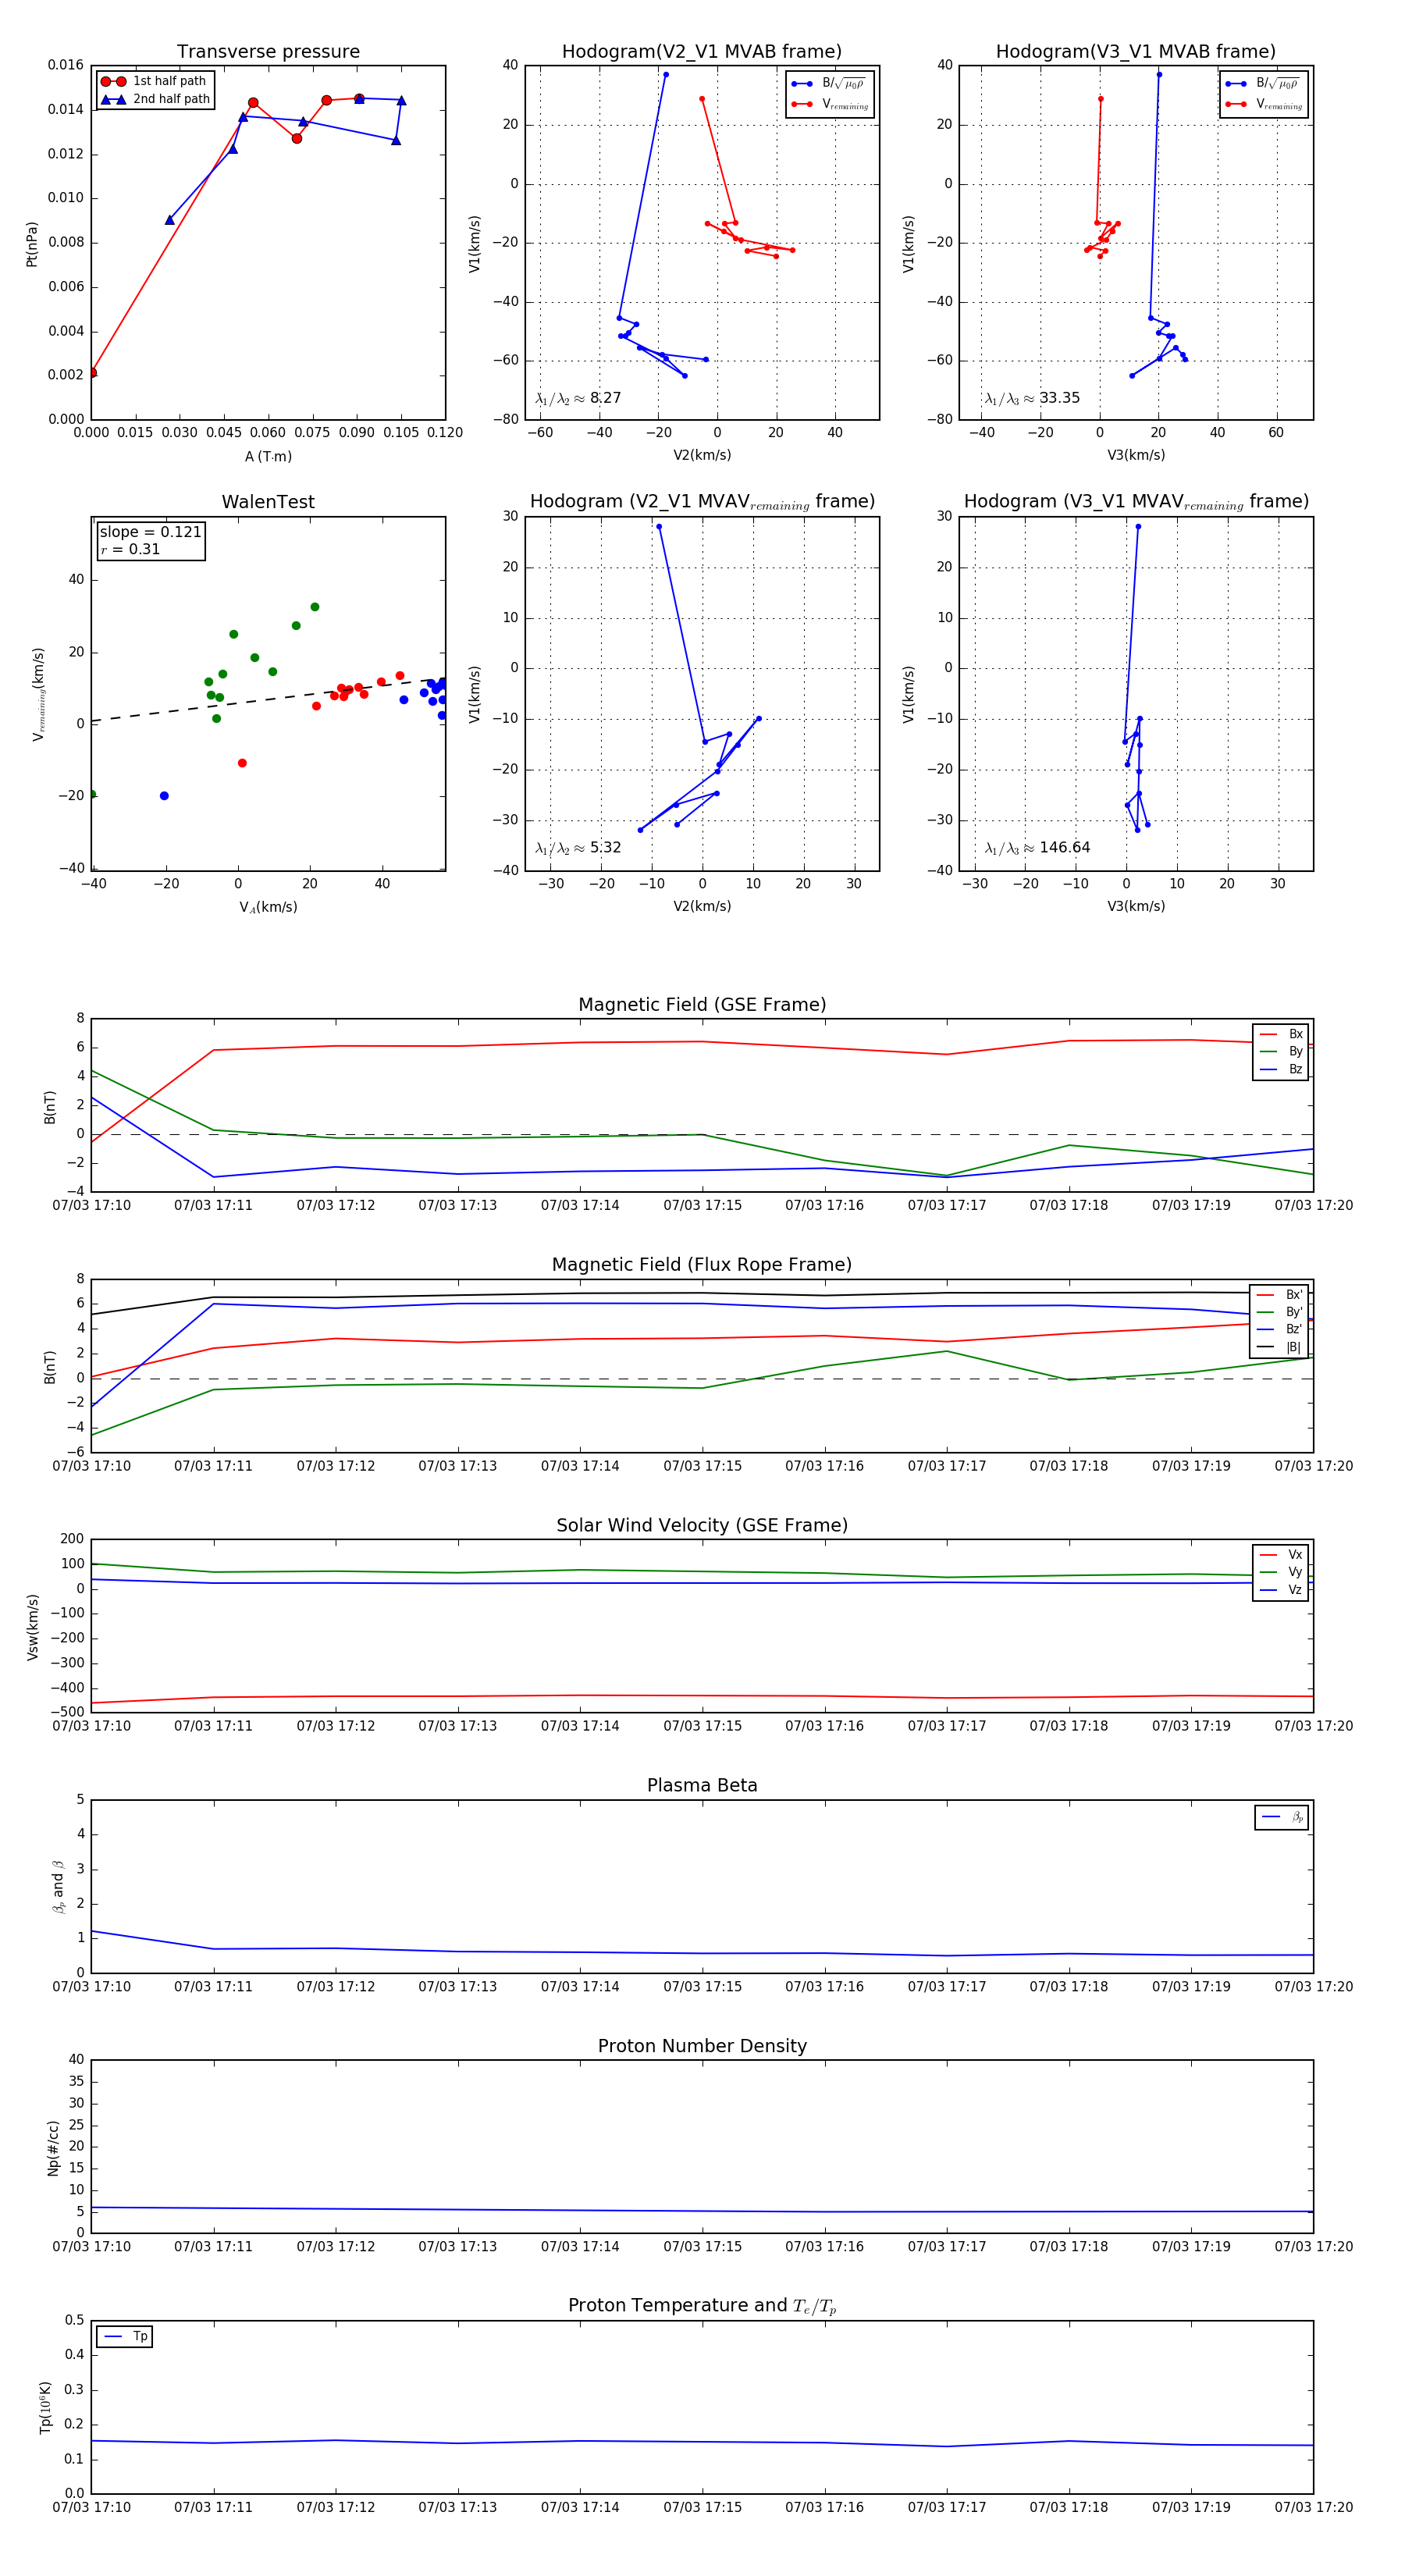Click the first-half-path point at A = 0.000
Viewport: 1405px width, 2576px height.
point(92,373)
